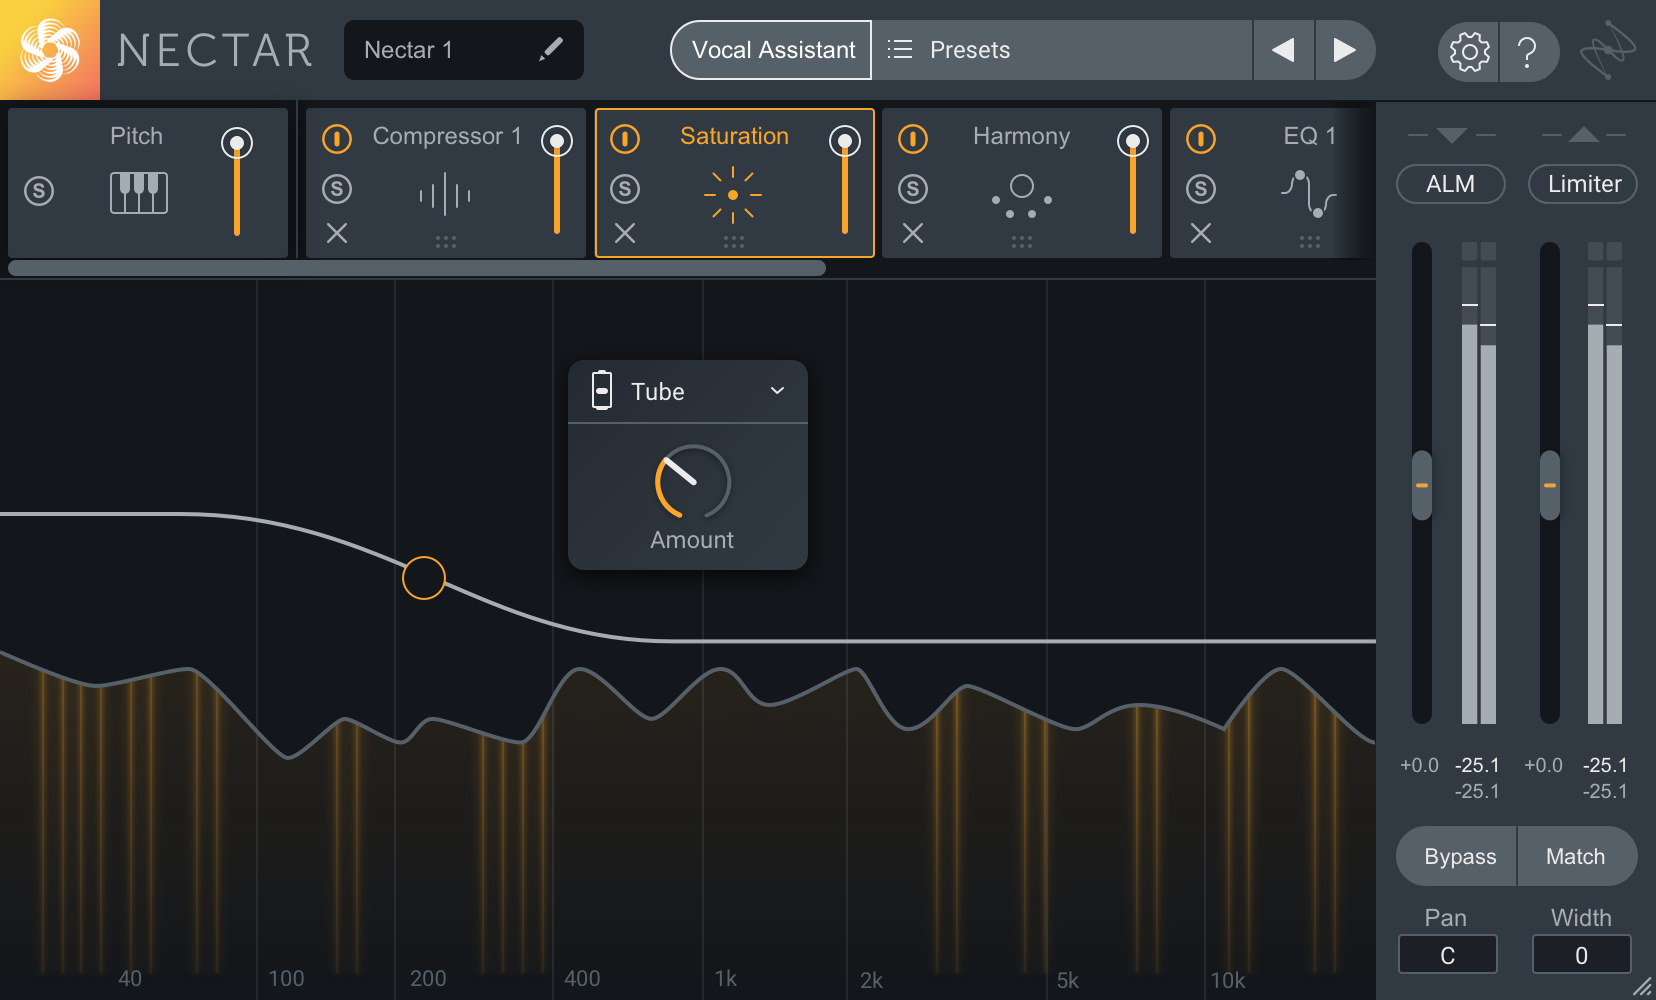Remove the Harmony module with X

pos(913,233)
